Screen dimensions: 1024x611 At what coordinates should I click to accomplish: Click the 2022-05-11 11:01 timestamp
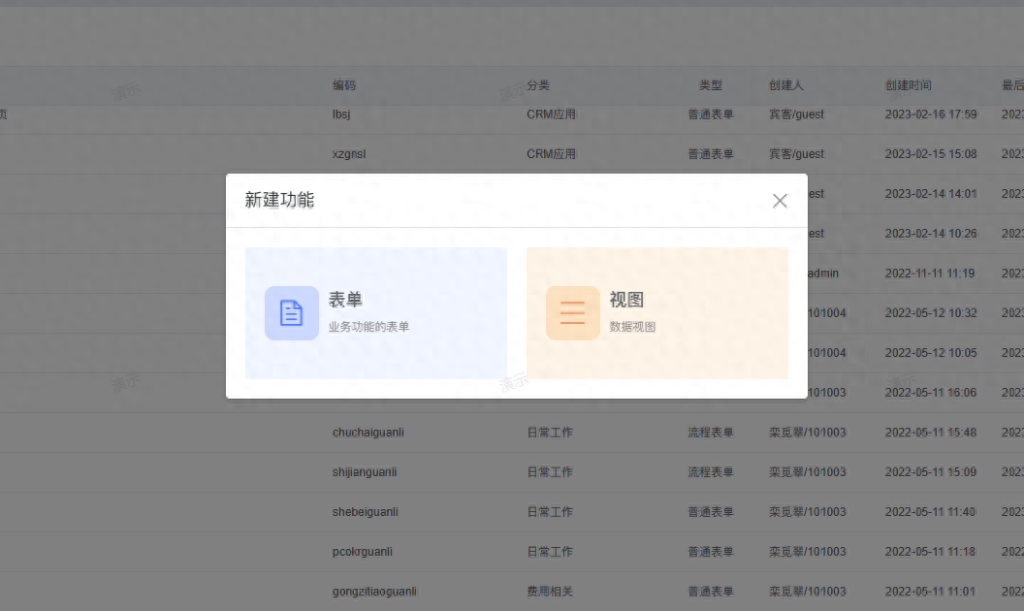coord(931,591)
